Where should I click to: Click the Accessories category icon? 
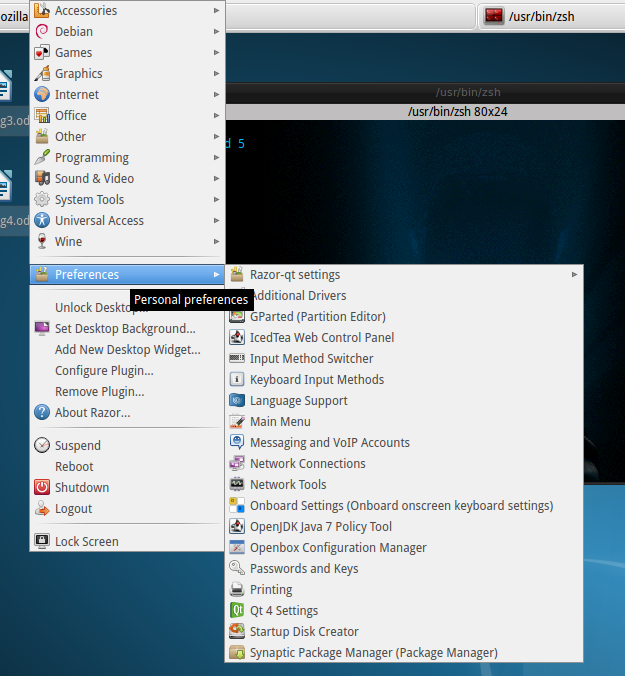pyautogui.click(x=42, y=10)
